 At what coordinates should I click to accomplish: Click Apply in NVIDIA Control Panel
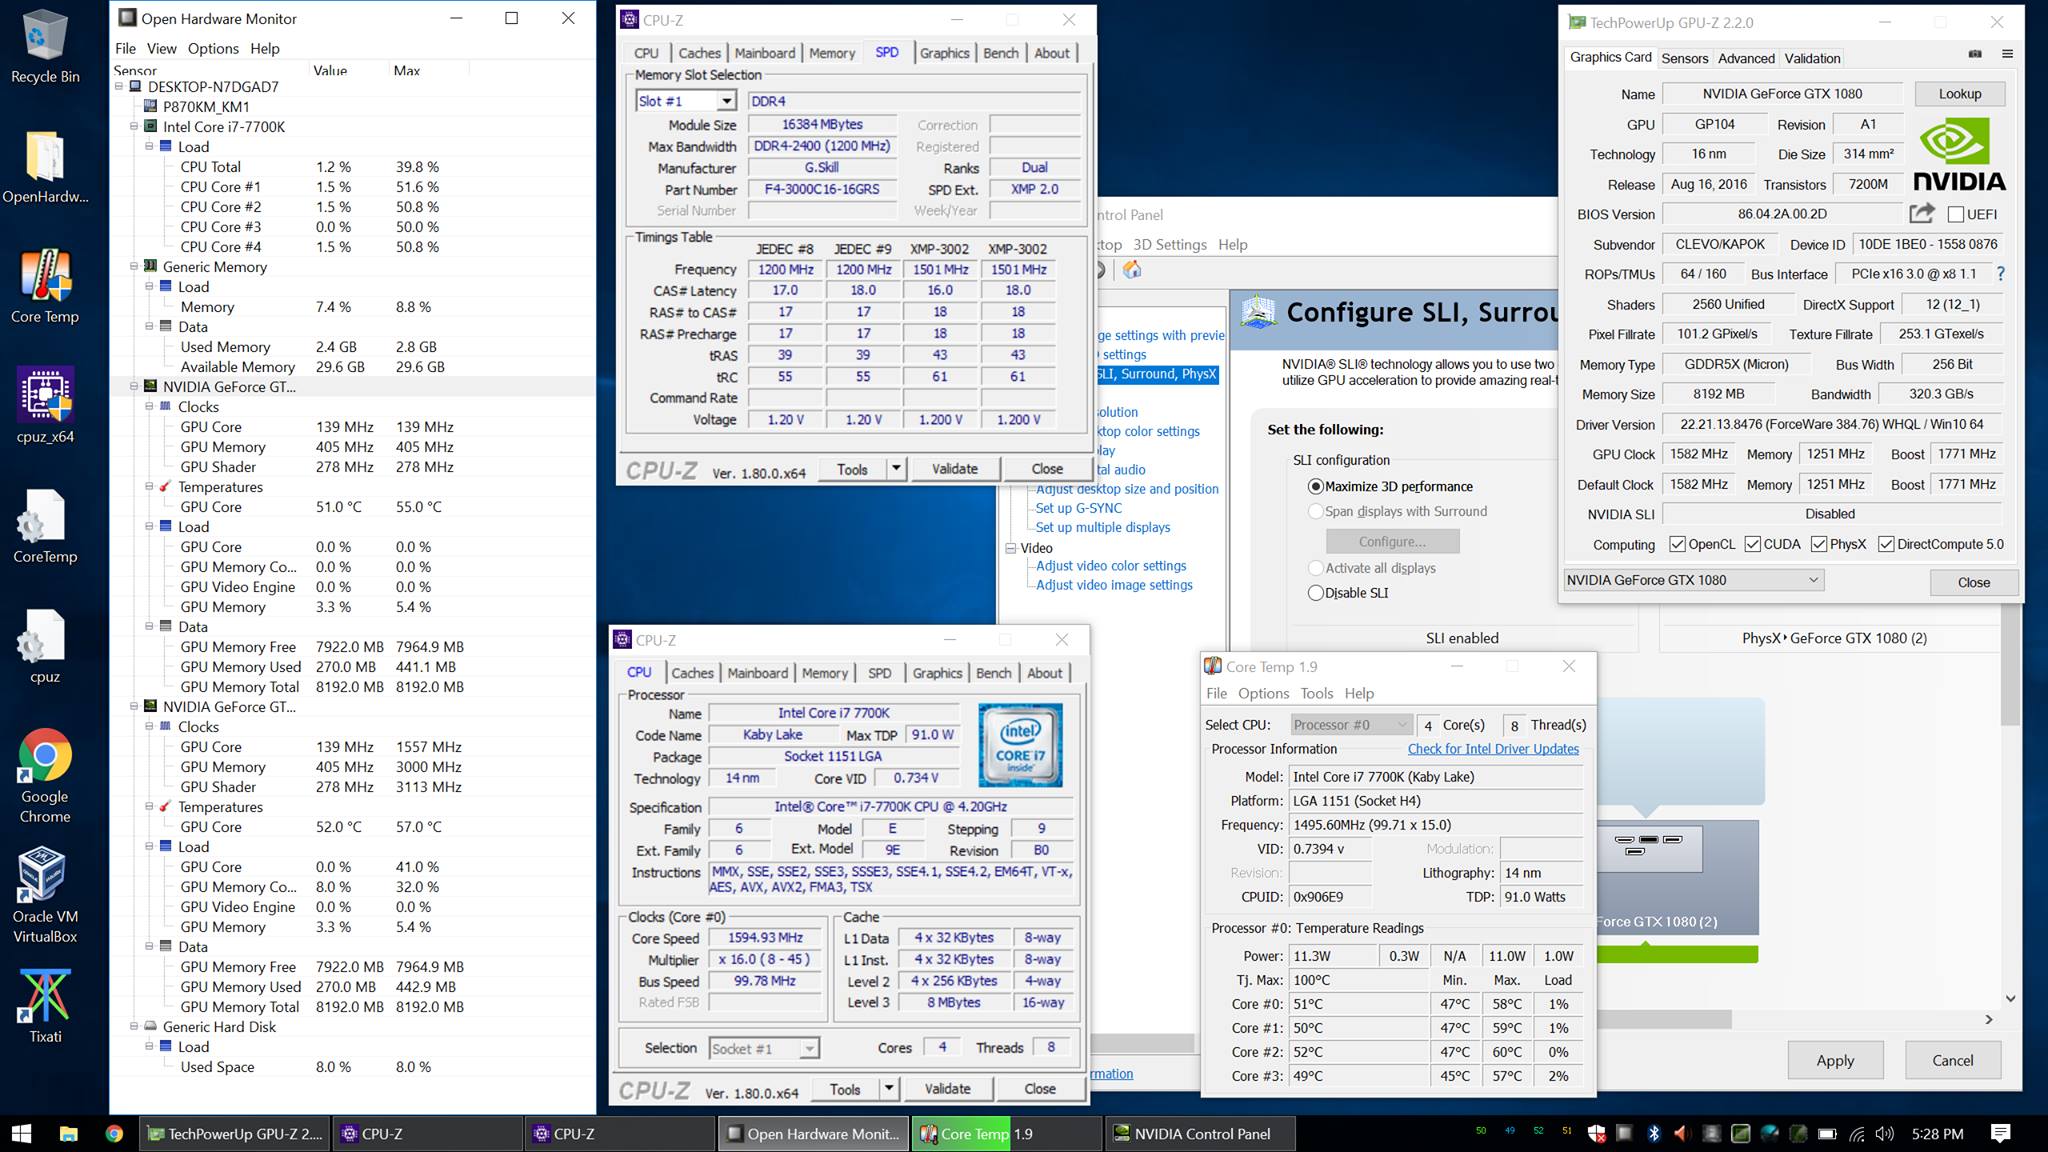point(1835,1060)
